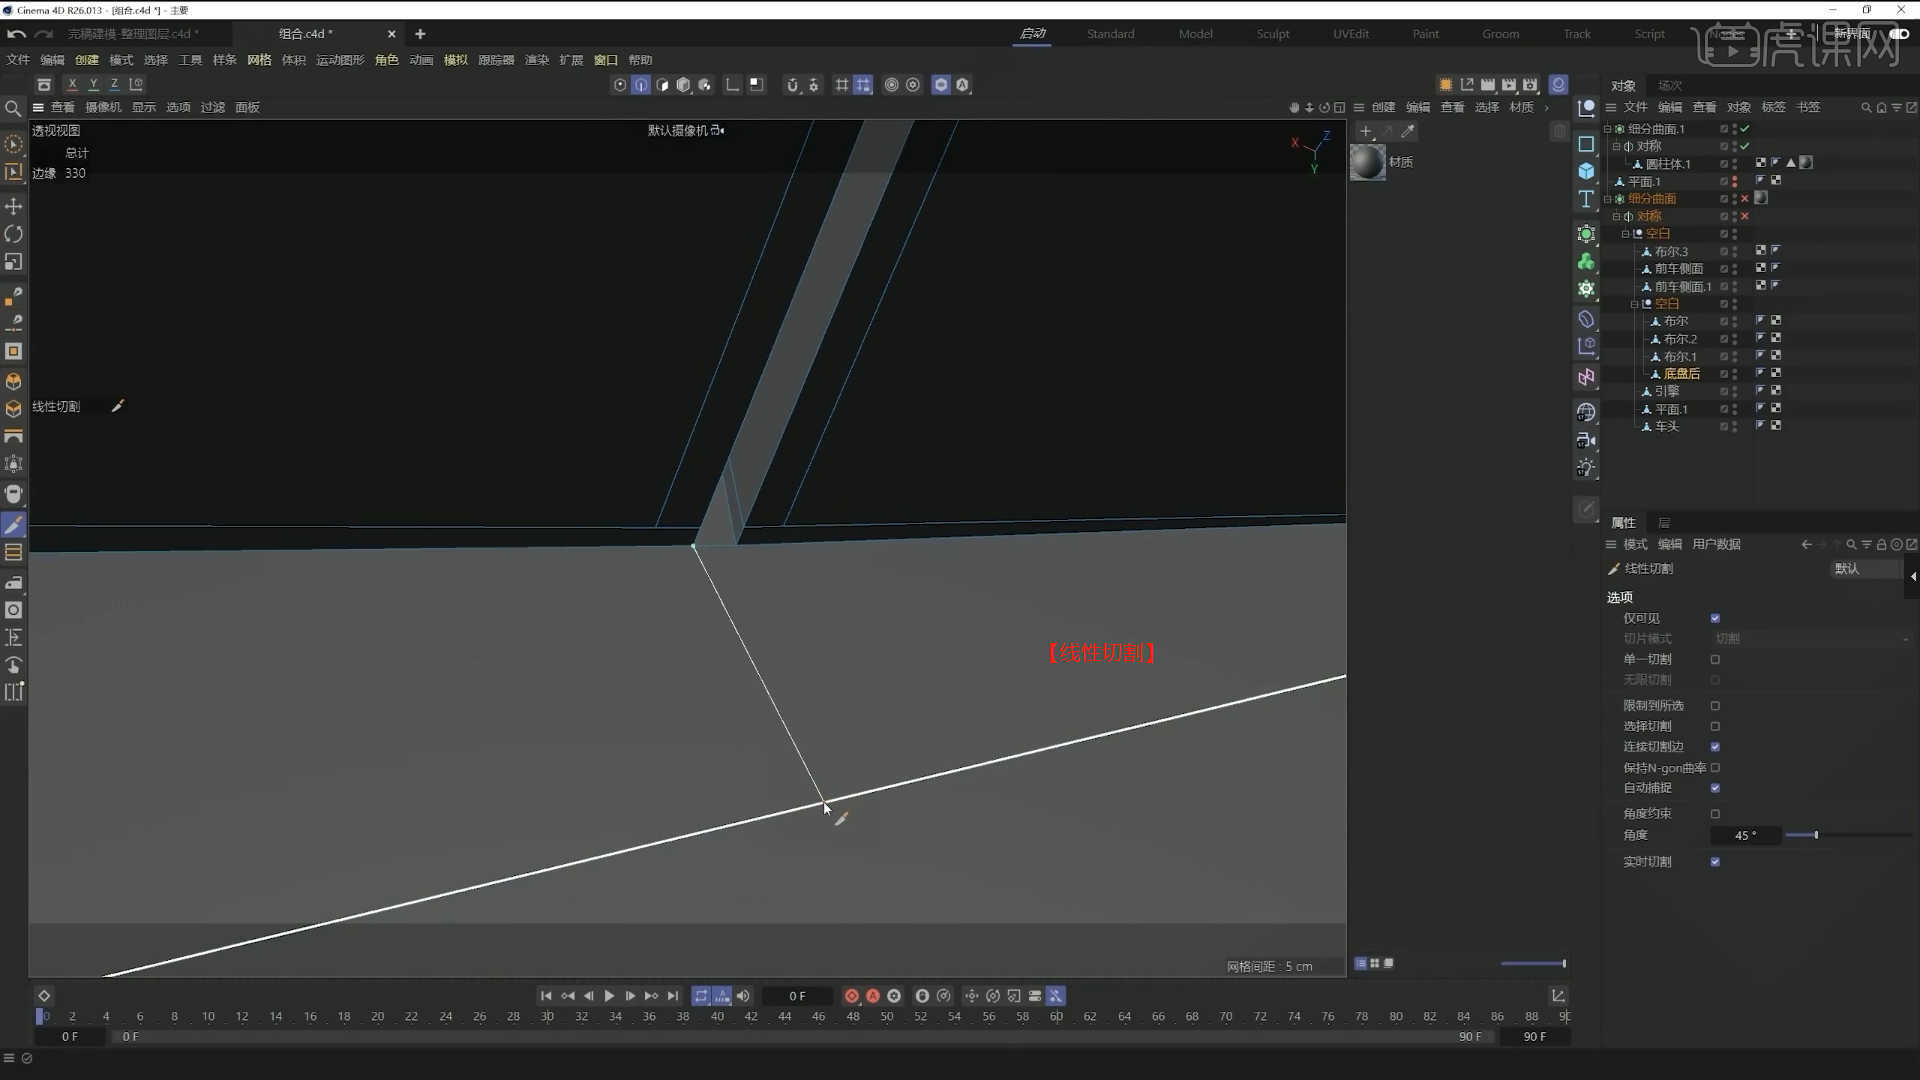
Task: Switch to 完稿建模 document tab
Action: [x=133, y=34]
